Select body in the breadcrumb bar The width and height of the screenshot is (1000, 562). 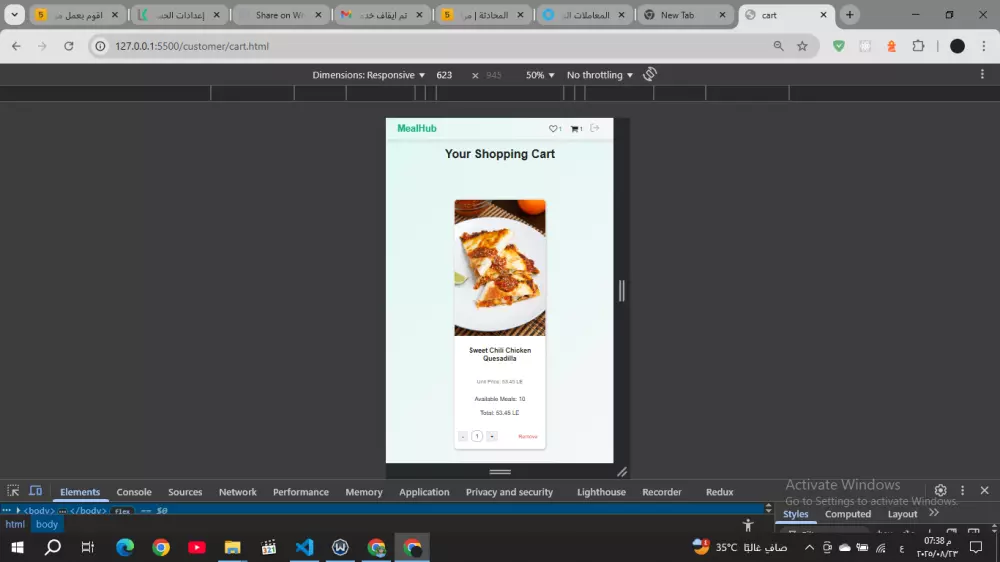click(47, 524)
